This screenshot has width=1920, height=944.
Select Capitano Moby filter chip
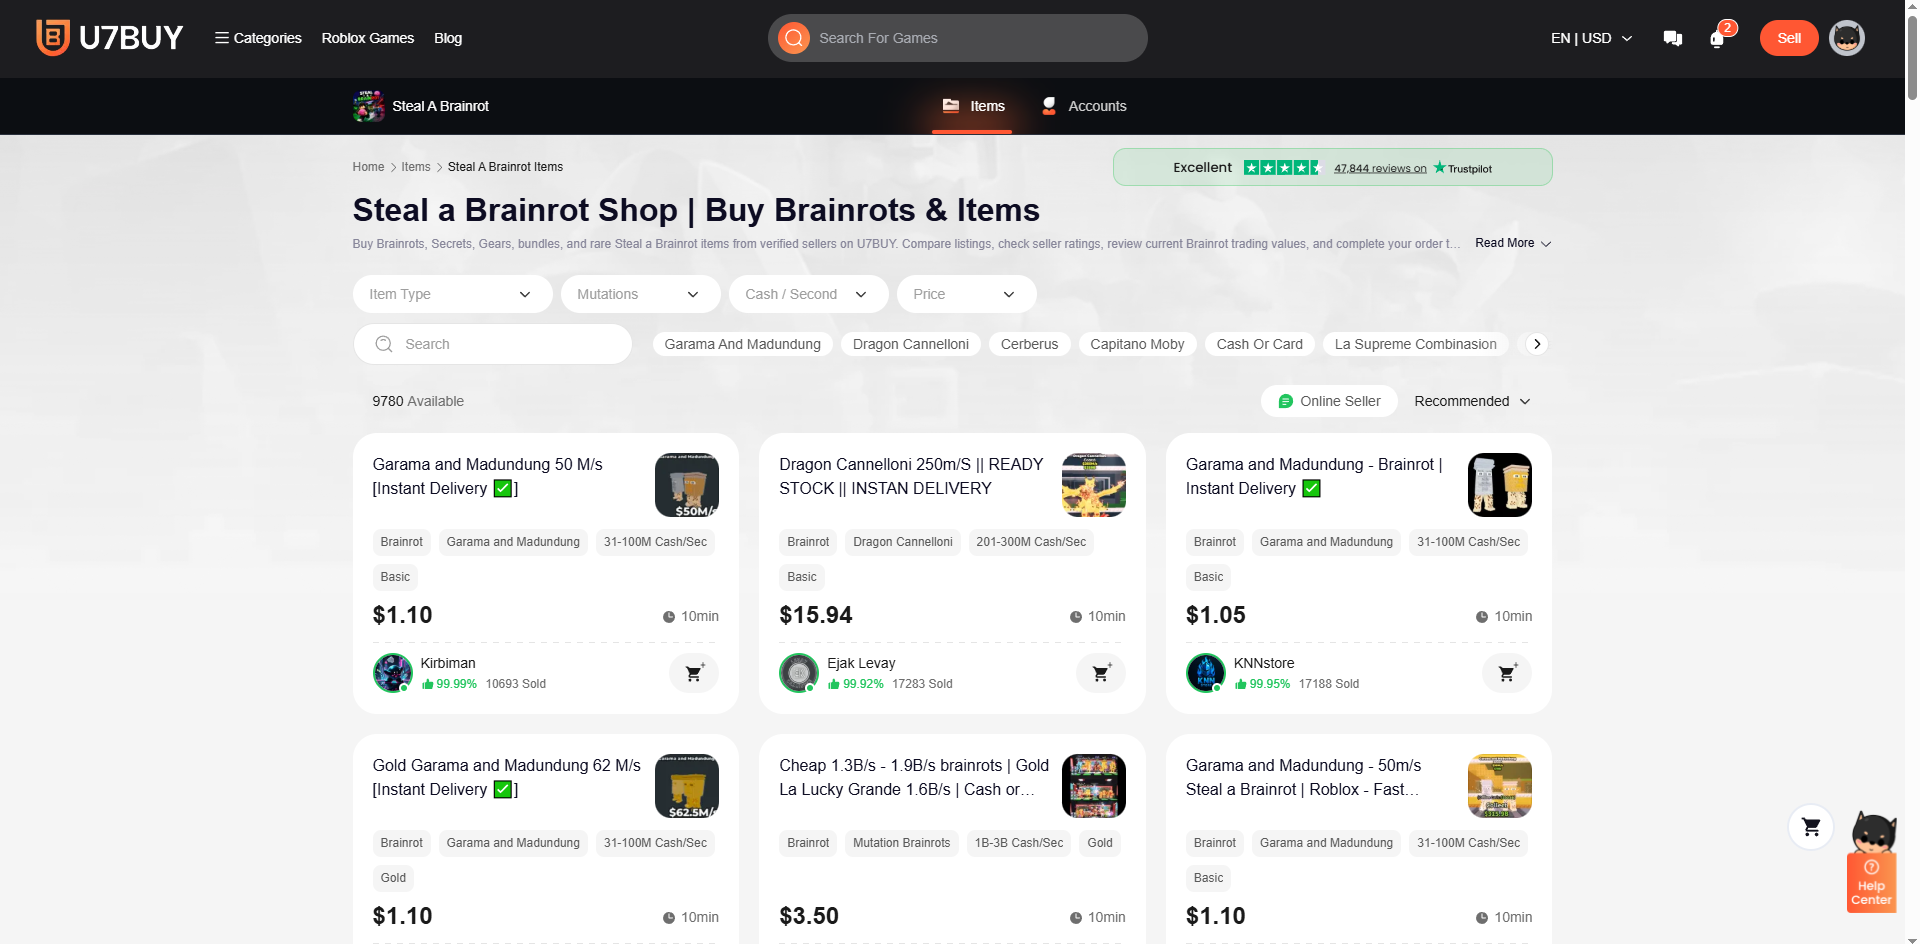tap(1137, 344)
